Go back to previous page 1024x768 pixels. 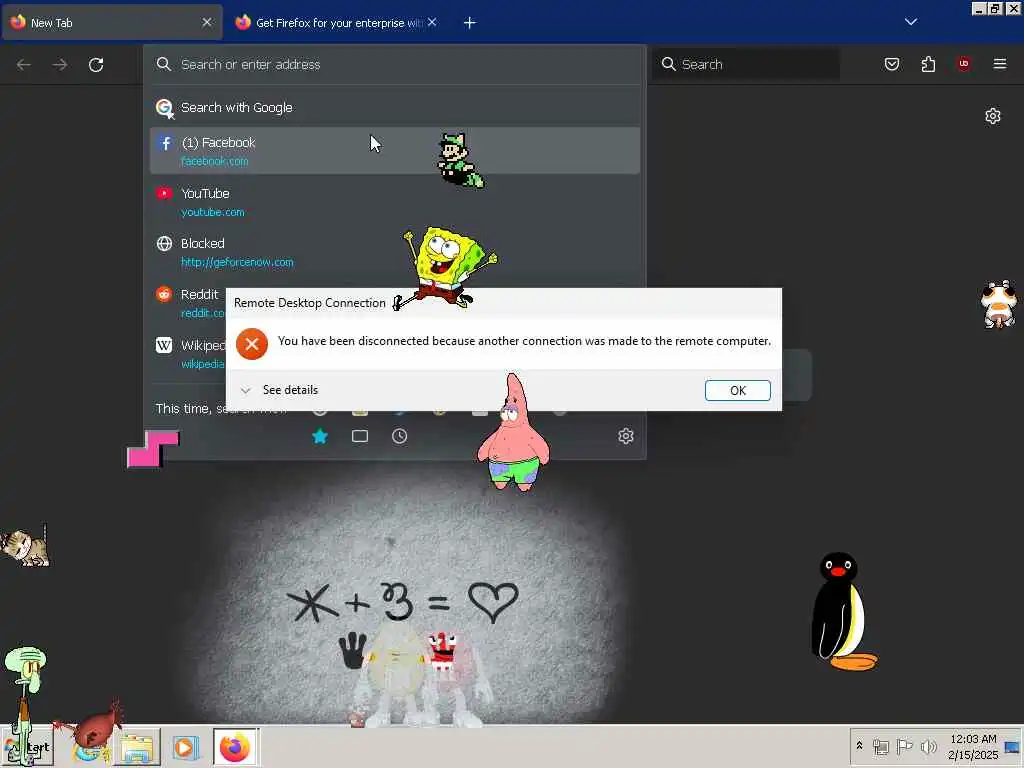click(x=24, y=65)
